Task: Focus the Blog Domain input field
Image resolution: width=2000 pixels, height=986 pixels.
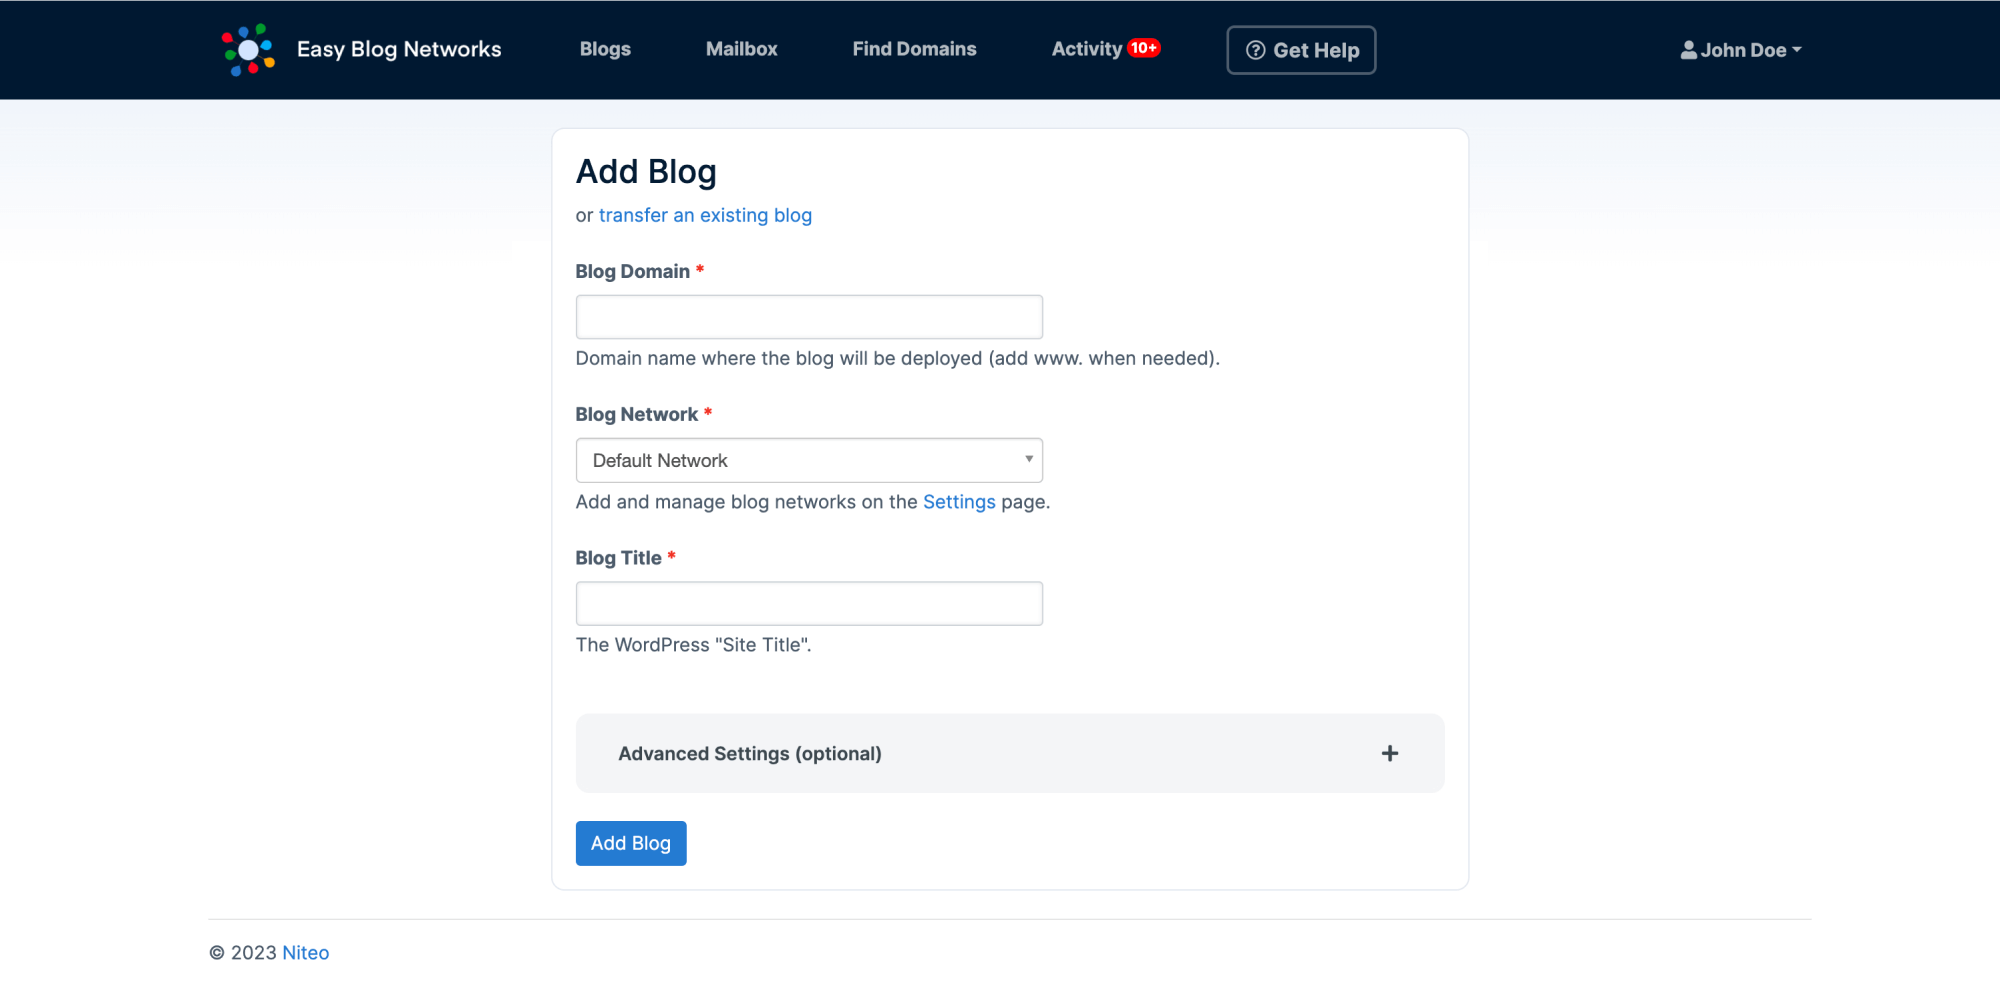Action: click(x=809, y=317)
